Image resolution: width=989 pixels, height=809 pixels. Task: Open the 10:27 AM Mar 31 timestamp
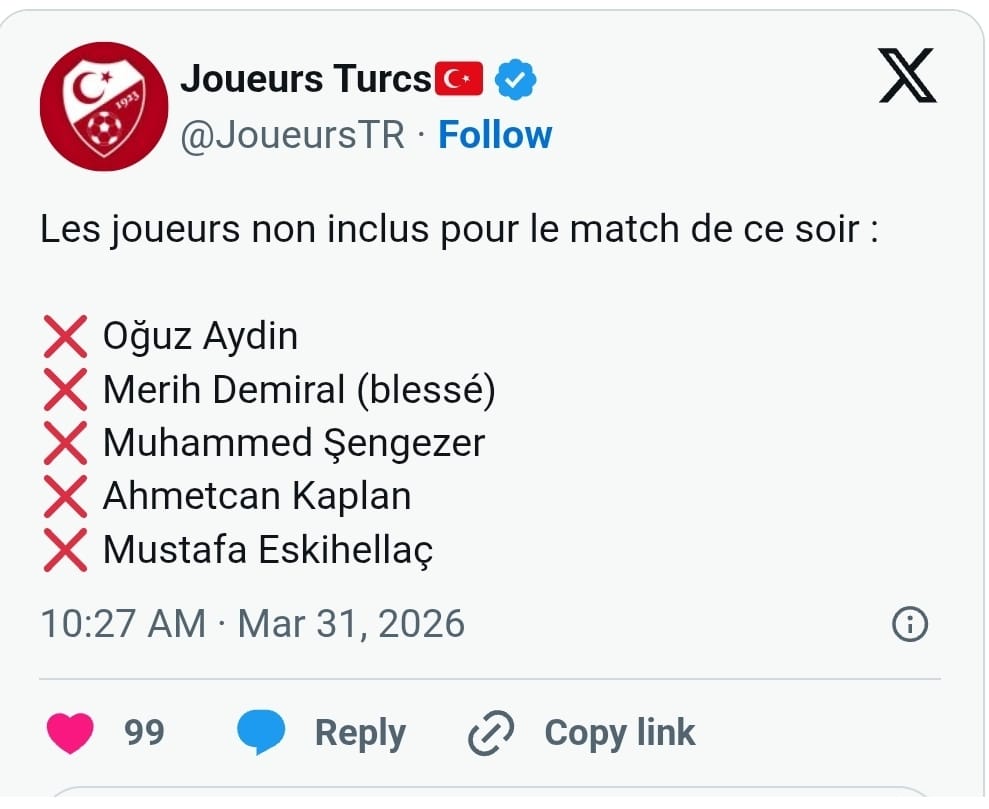(253, 624)
